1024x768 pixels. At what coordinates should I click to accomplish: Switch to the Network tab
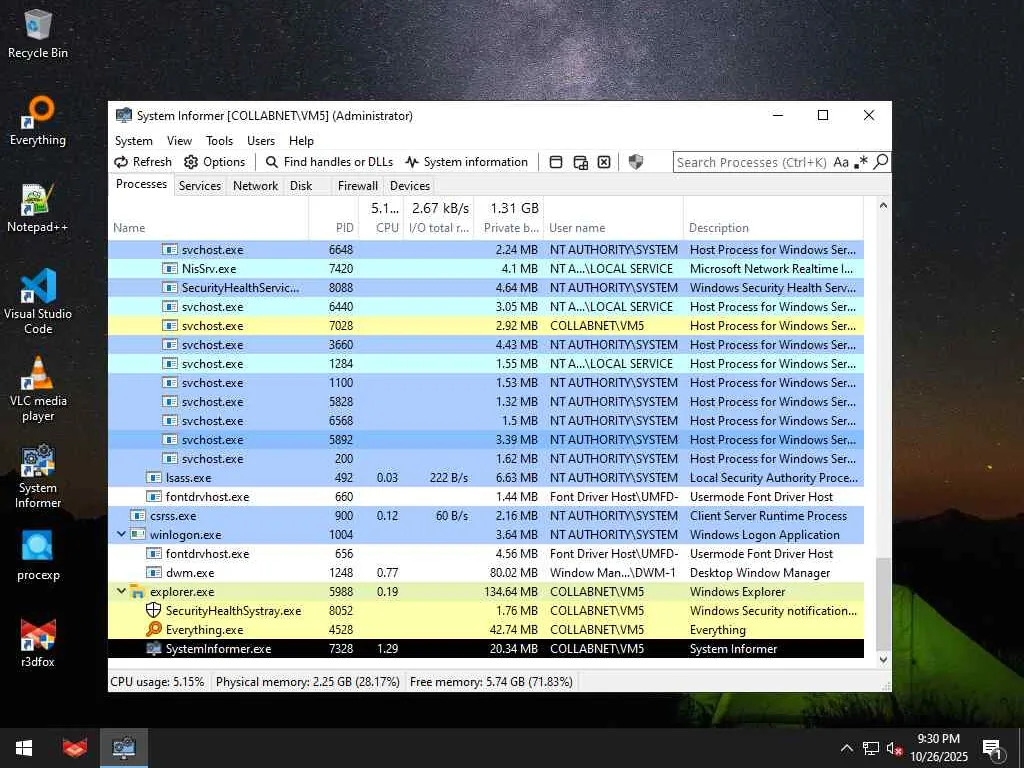tap(255, 185)
